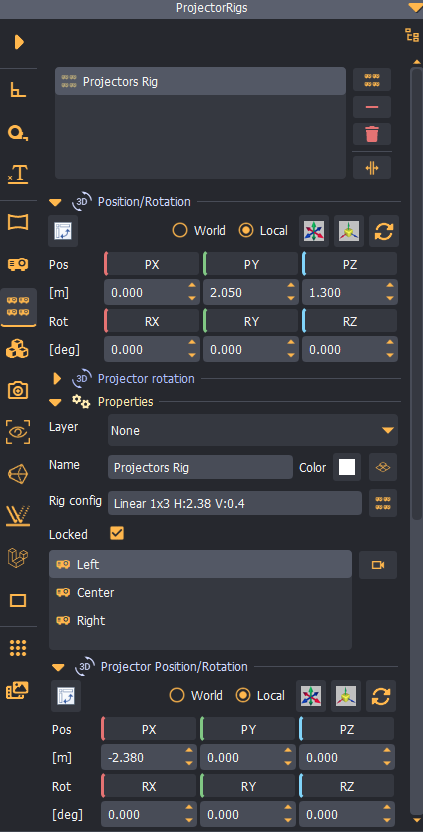This screenshot has height=832, width=423.
Task: Open the ProjectorRigs panel title dropdown arrow
Action: coord(415,7)
